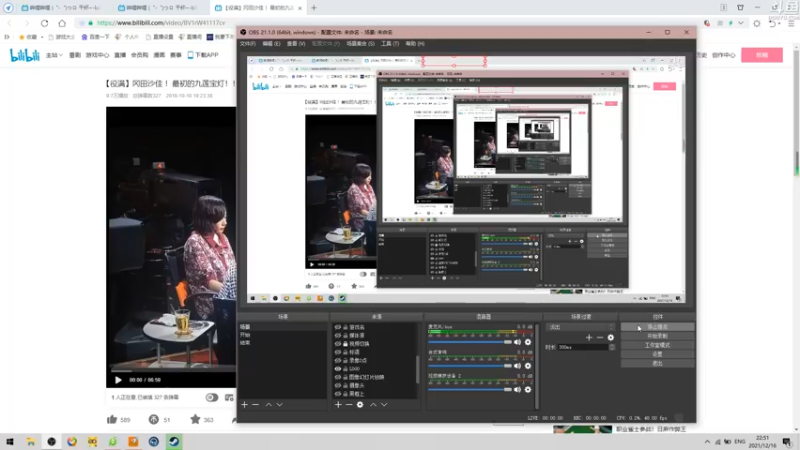Open the 游戏中心 link on bilibili

pos(97,55)
